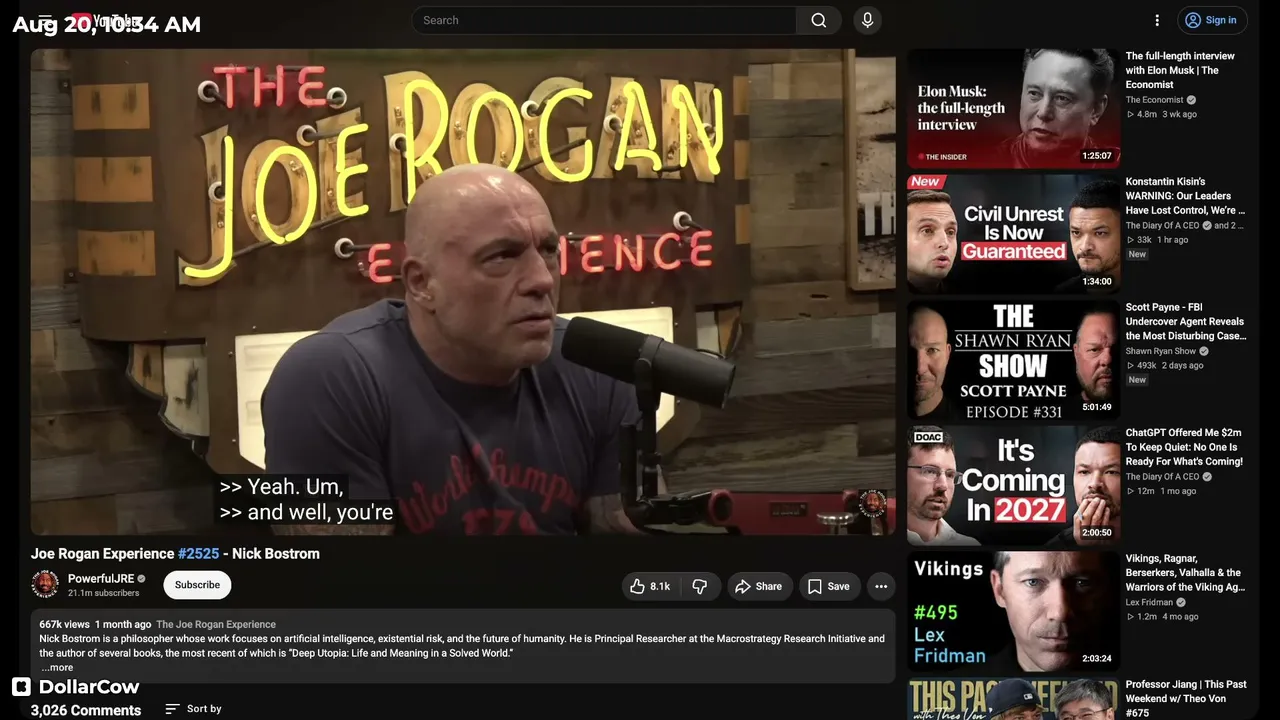This screenshot has height=720, width=1280.
Task: Share this video
Action: click(x=759, y=587)
